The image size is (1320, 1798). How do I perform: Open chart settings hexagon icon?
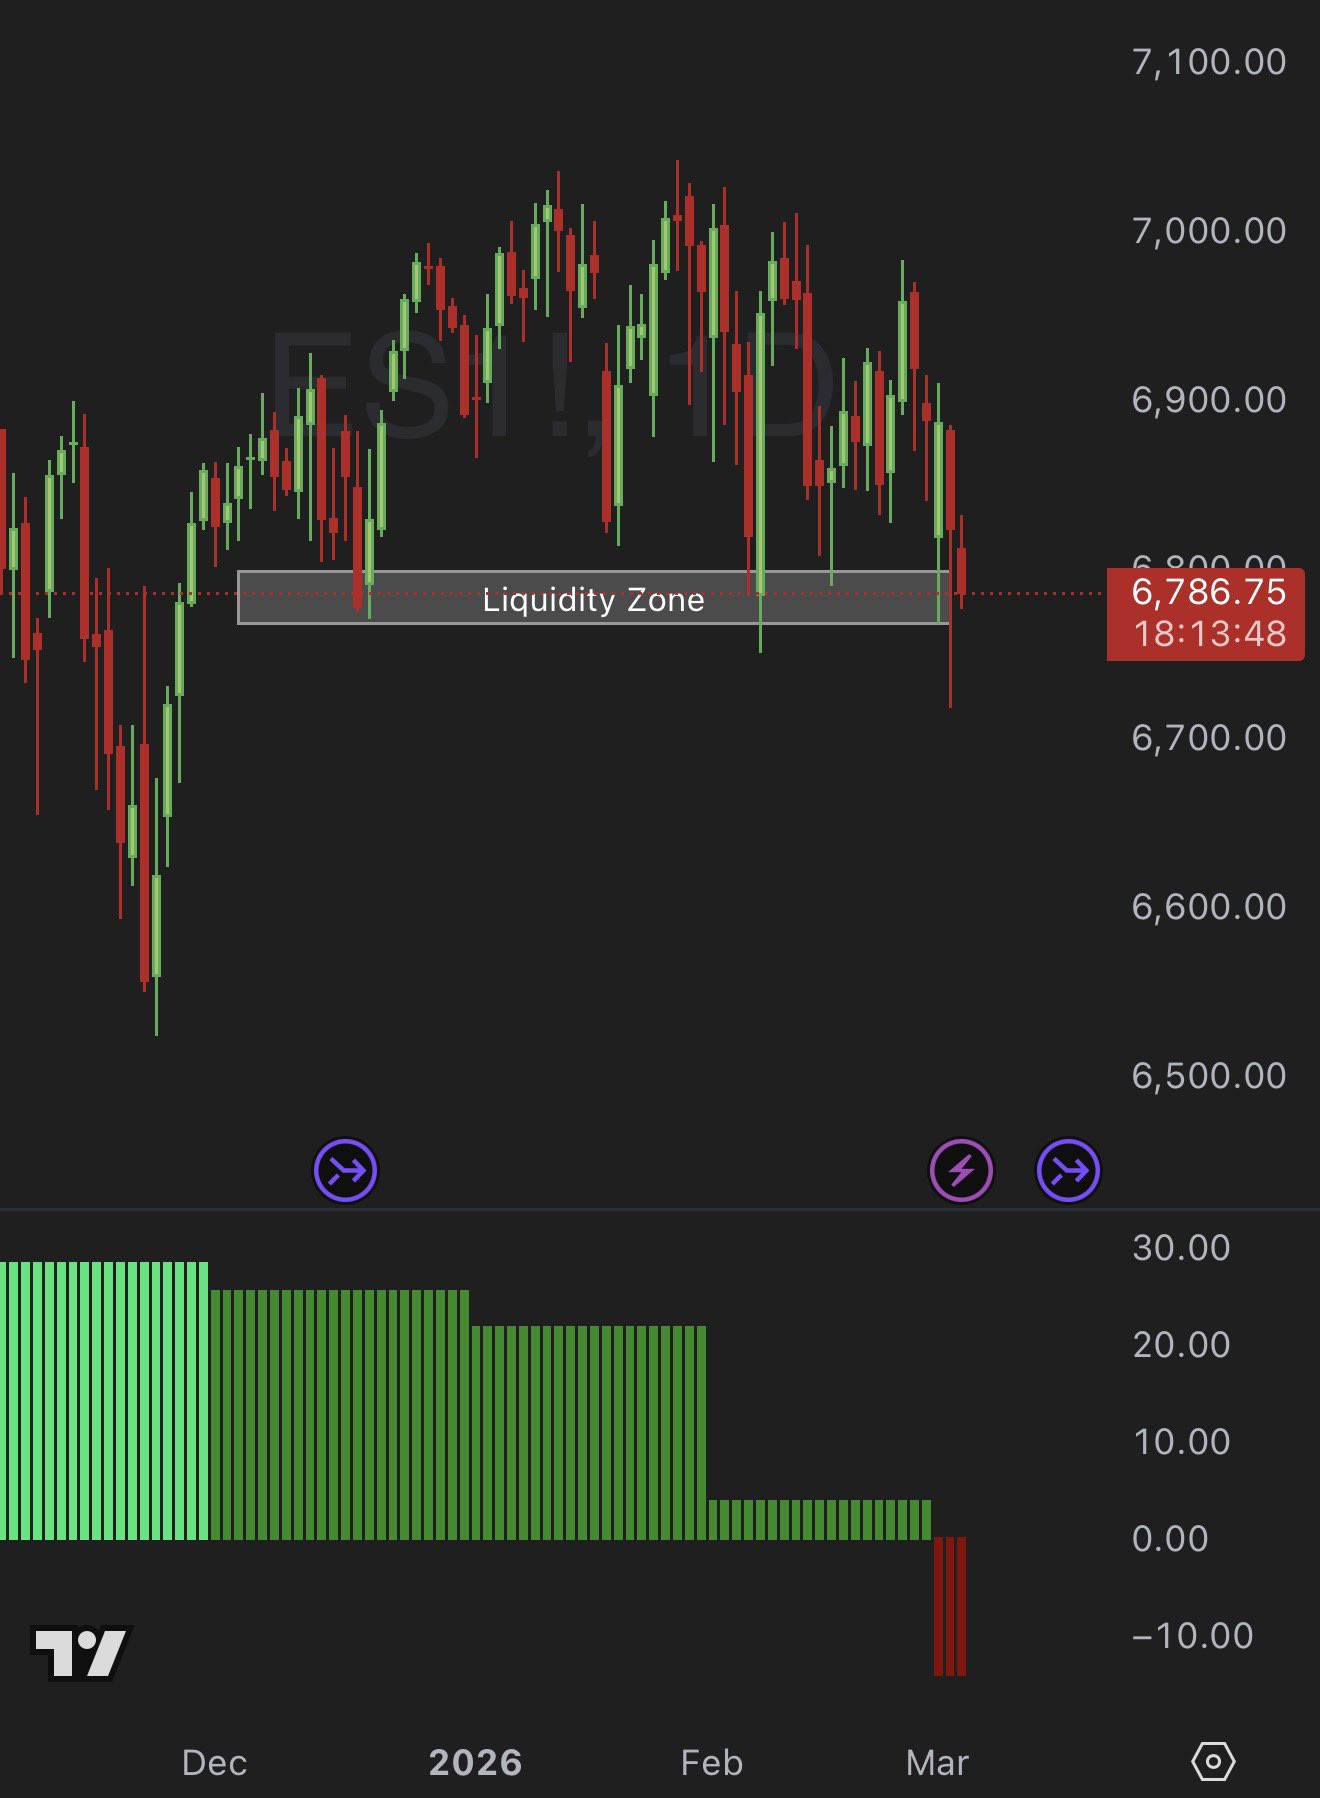pyautogui.click(x=1213, y=1761)
